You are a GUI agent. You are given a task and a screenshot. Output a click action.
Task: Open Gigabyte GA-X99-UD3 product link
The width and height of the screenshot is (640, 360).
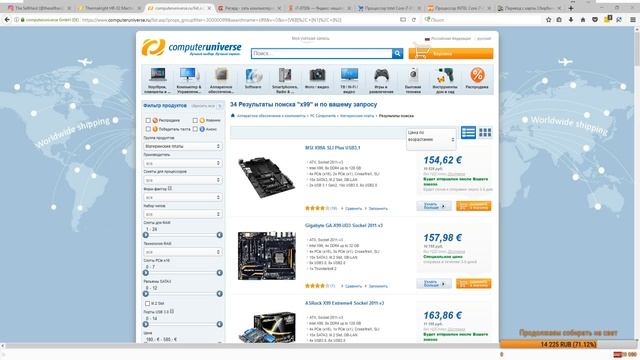(x=344, y=225)
